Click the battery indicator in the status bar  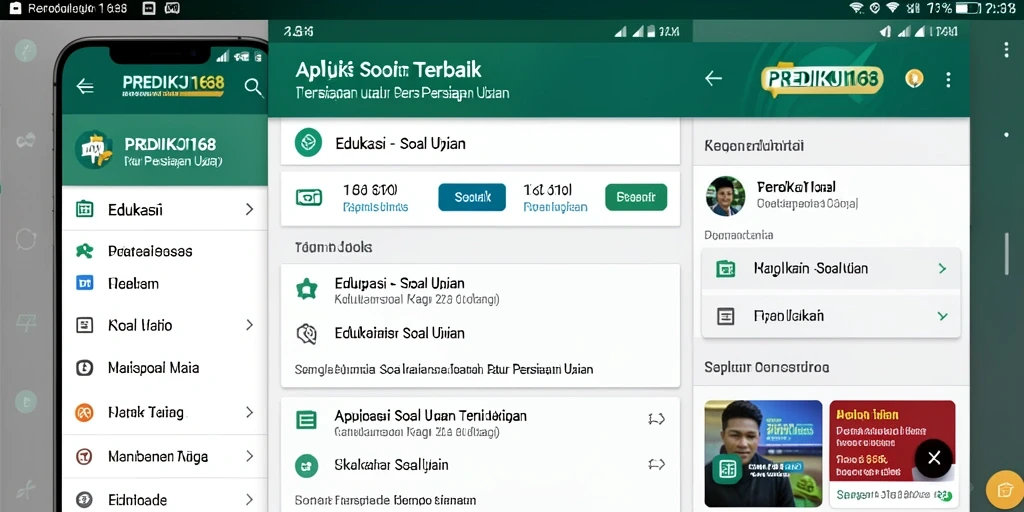[x=968, y=8]
